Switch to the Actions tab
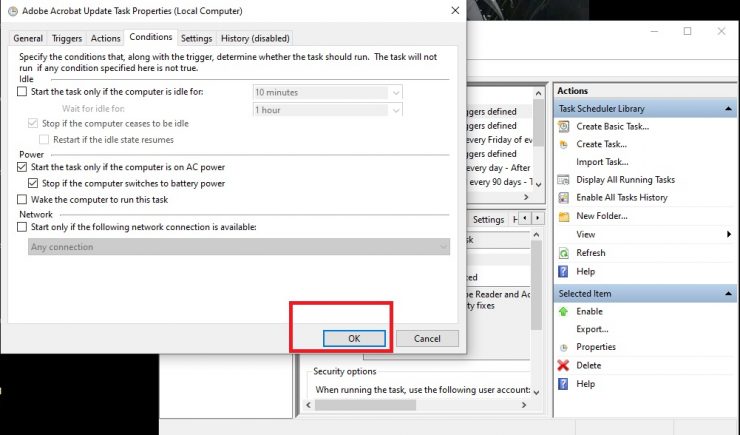This screenshot has width=740, height=435. click(105, 38)
